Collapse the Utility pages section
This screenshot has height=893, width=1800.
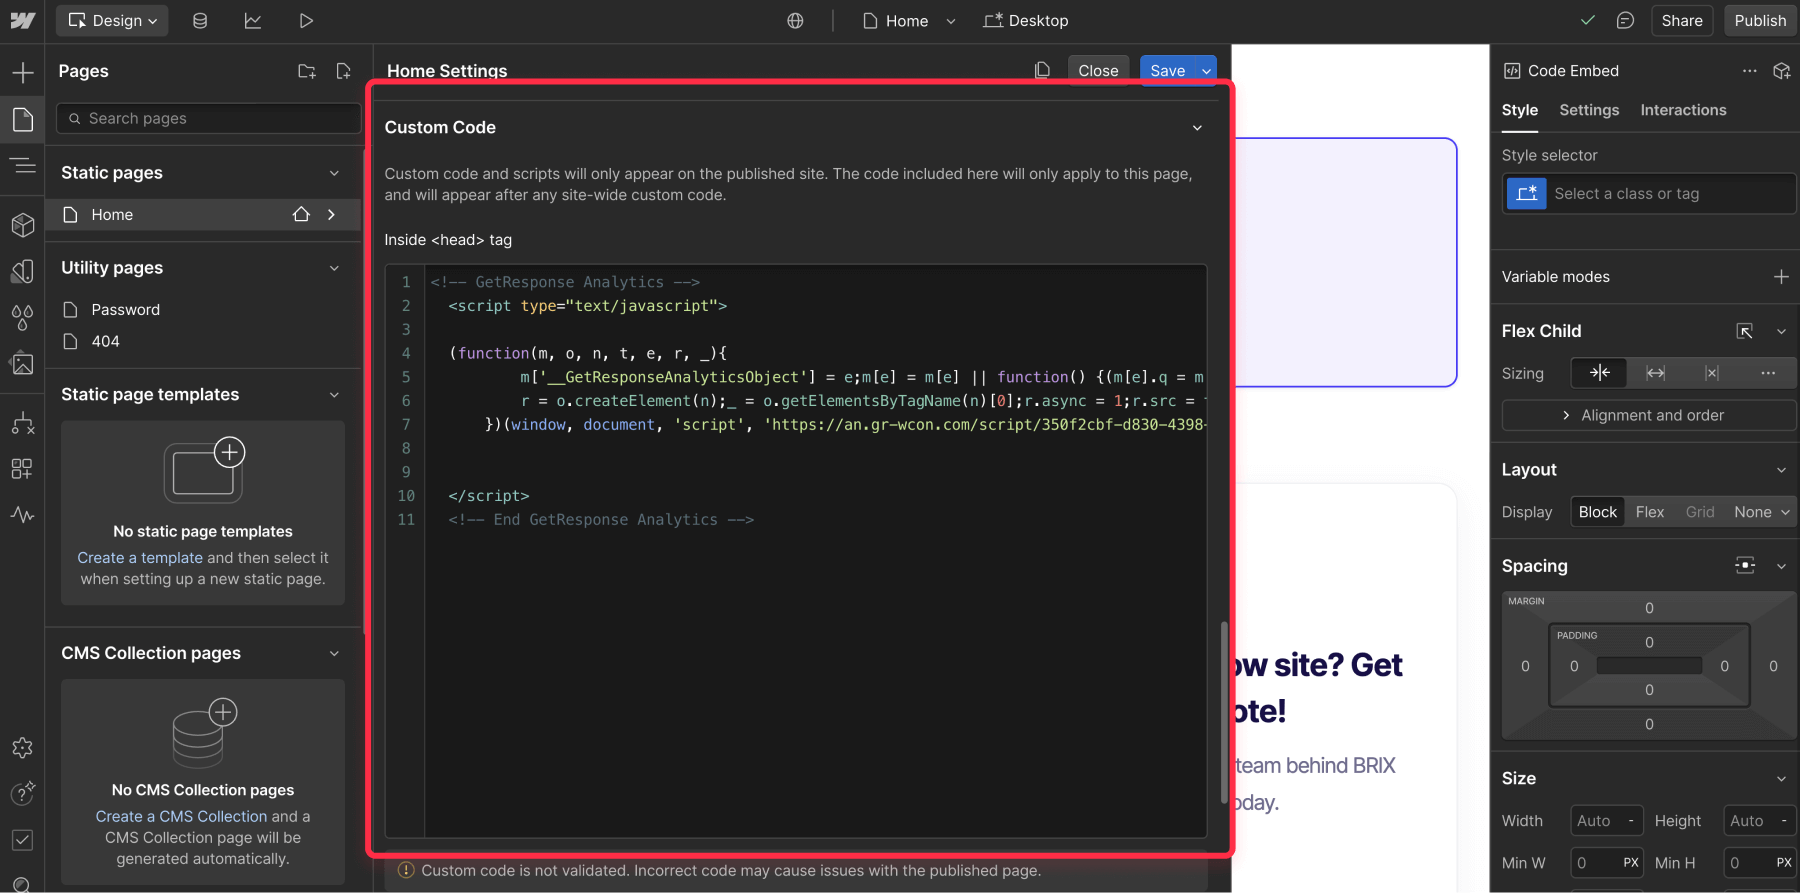334,268
